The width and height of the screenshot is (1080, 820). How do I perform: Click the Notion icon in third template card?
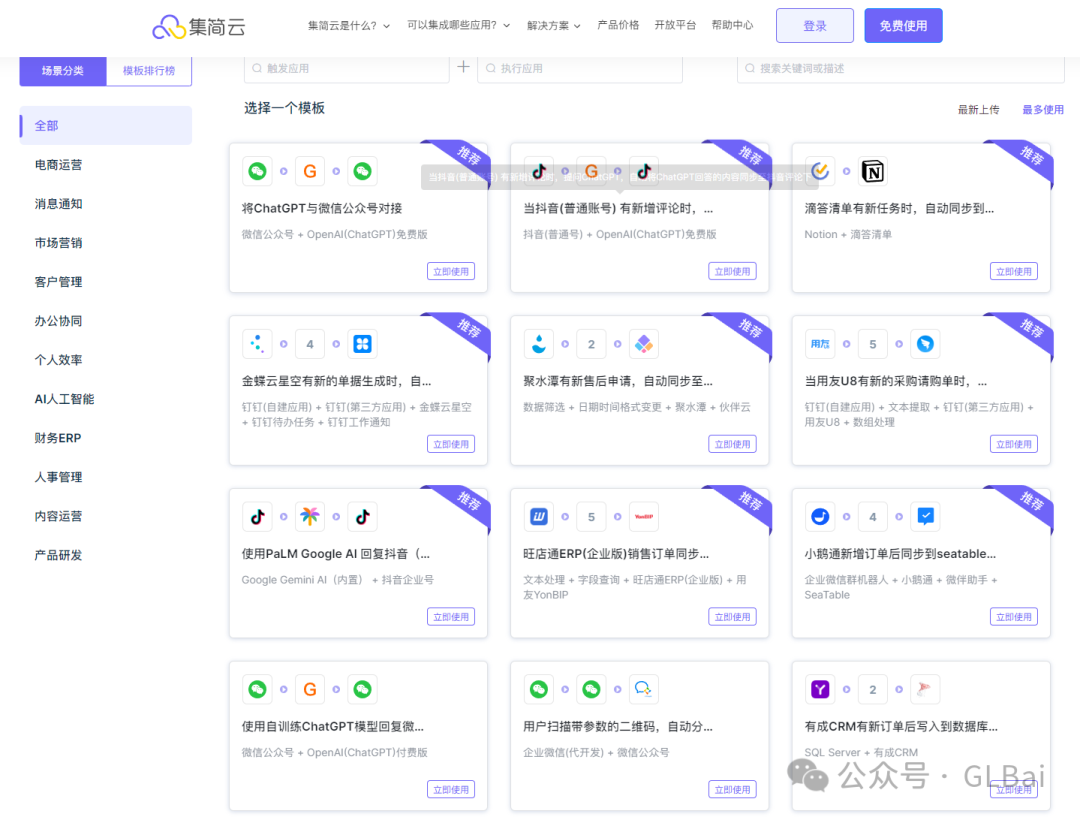pos(873,172)
